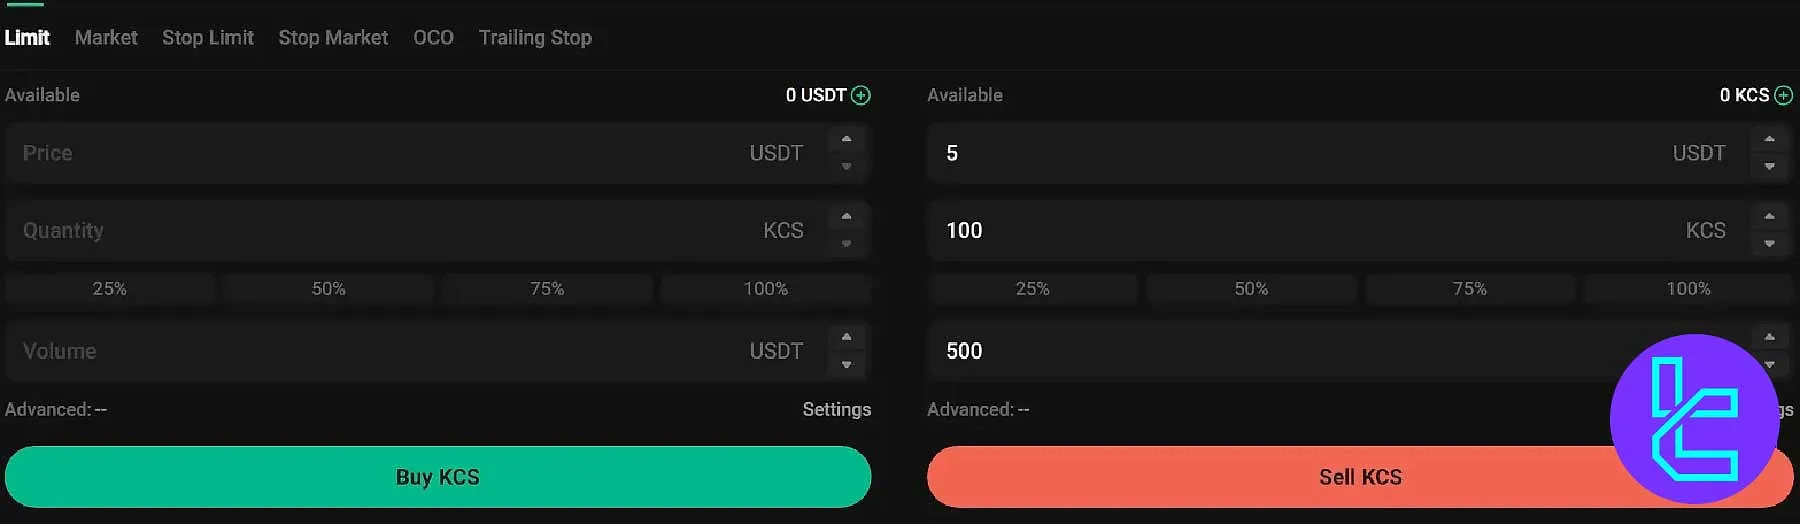Screen dimensions: 1800x524
Task: Switch to the Market order tab
Action: click(106, 38)
